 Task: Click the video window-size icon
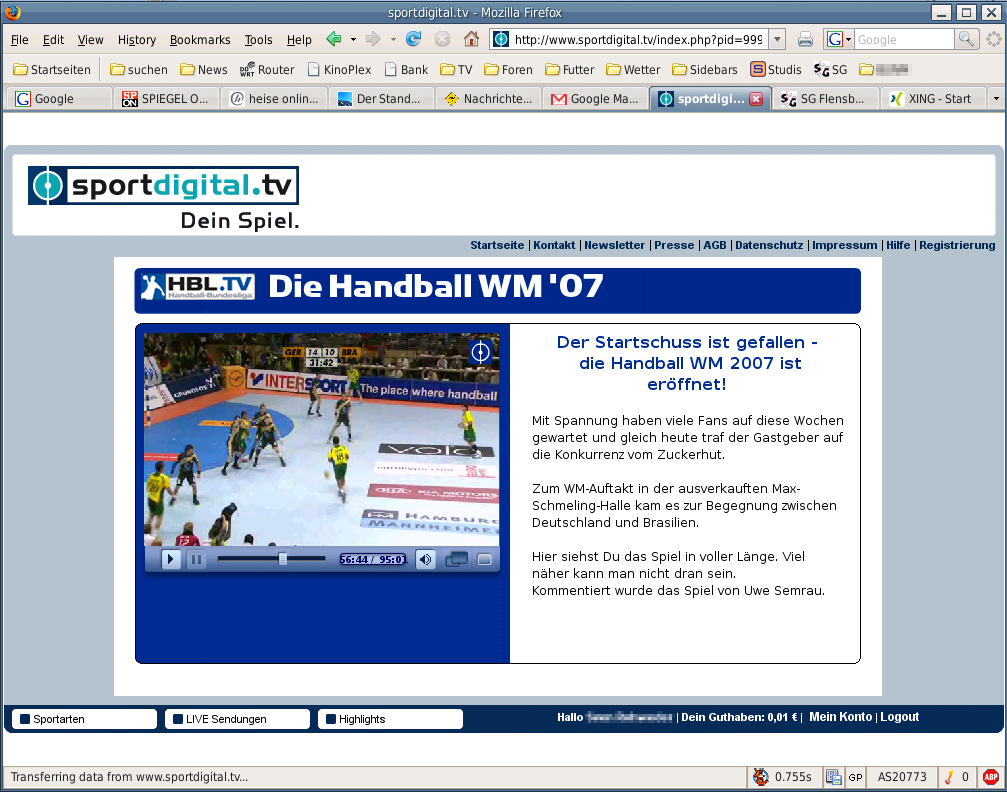[457, 559]
